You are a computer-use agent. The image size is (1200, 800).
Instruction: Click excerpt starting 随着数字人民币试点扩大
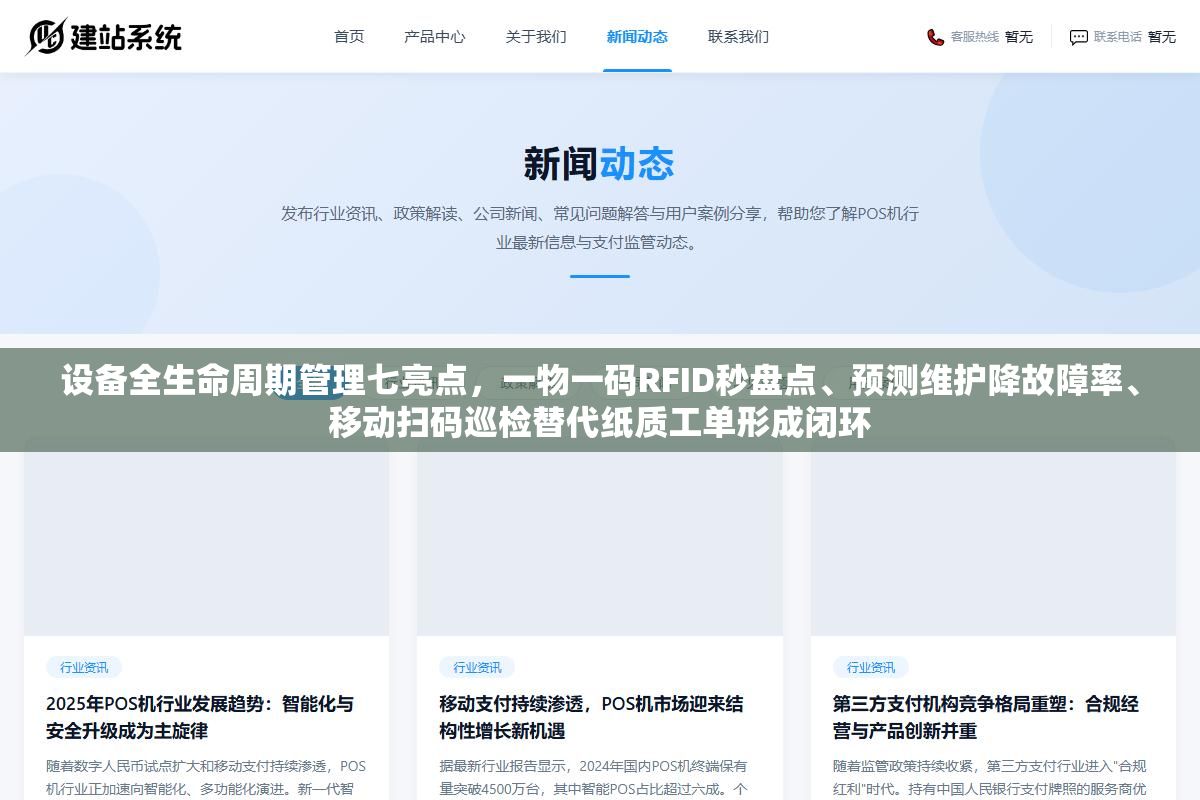click(x=206, y=777)
